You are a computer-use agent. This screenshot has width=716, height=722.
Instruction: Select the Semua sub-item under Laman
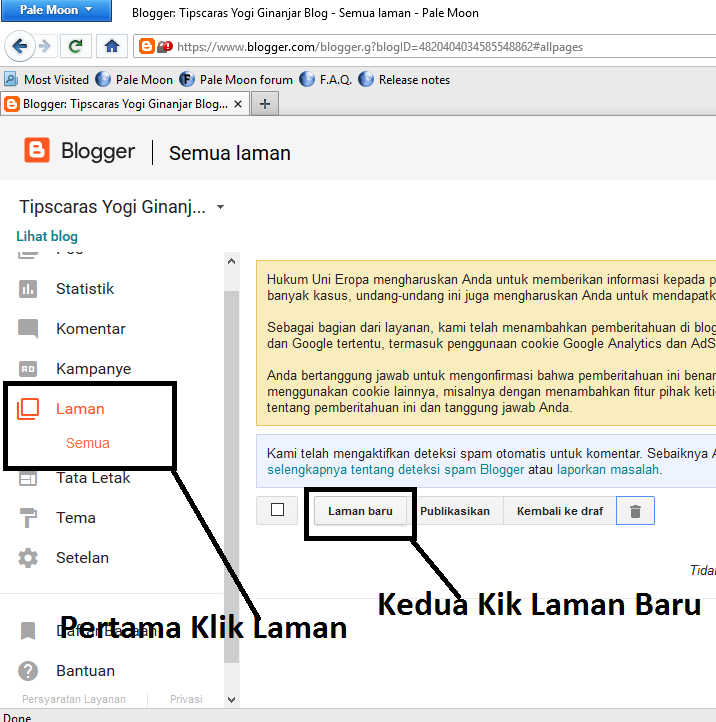pos(88,443)
